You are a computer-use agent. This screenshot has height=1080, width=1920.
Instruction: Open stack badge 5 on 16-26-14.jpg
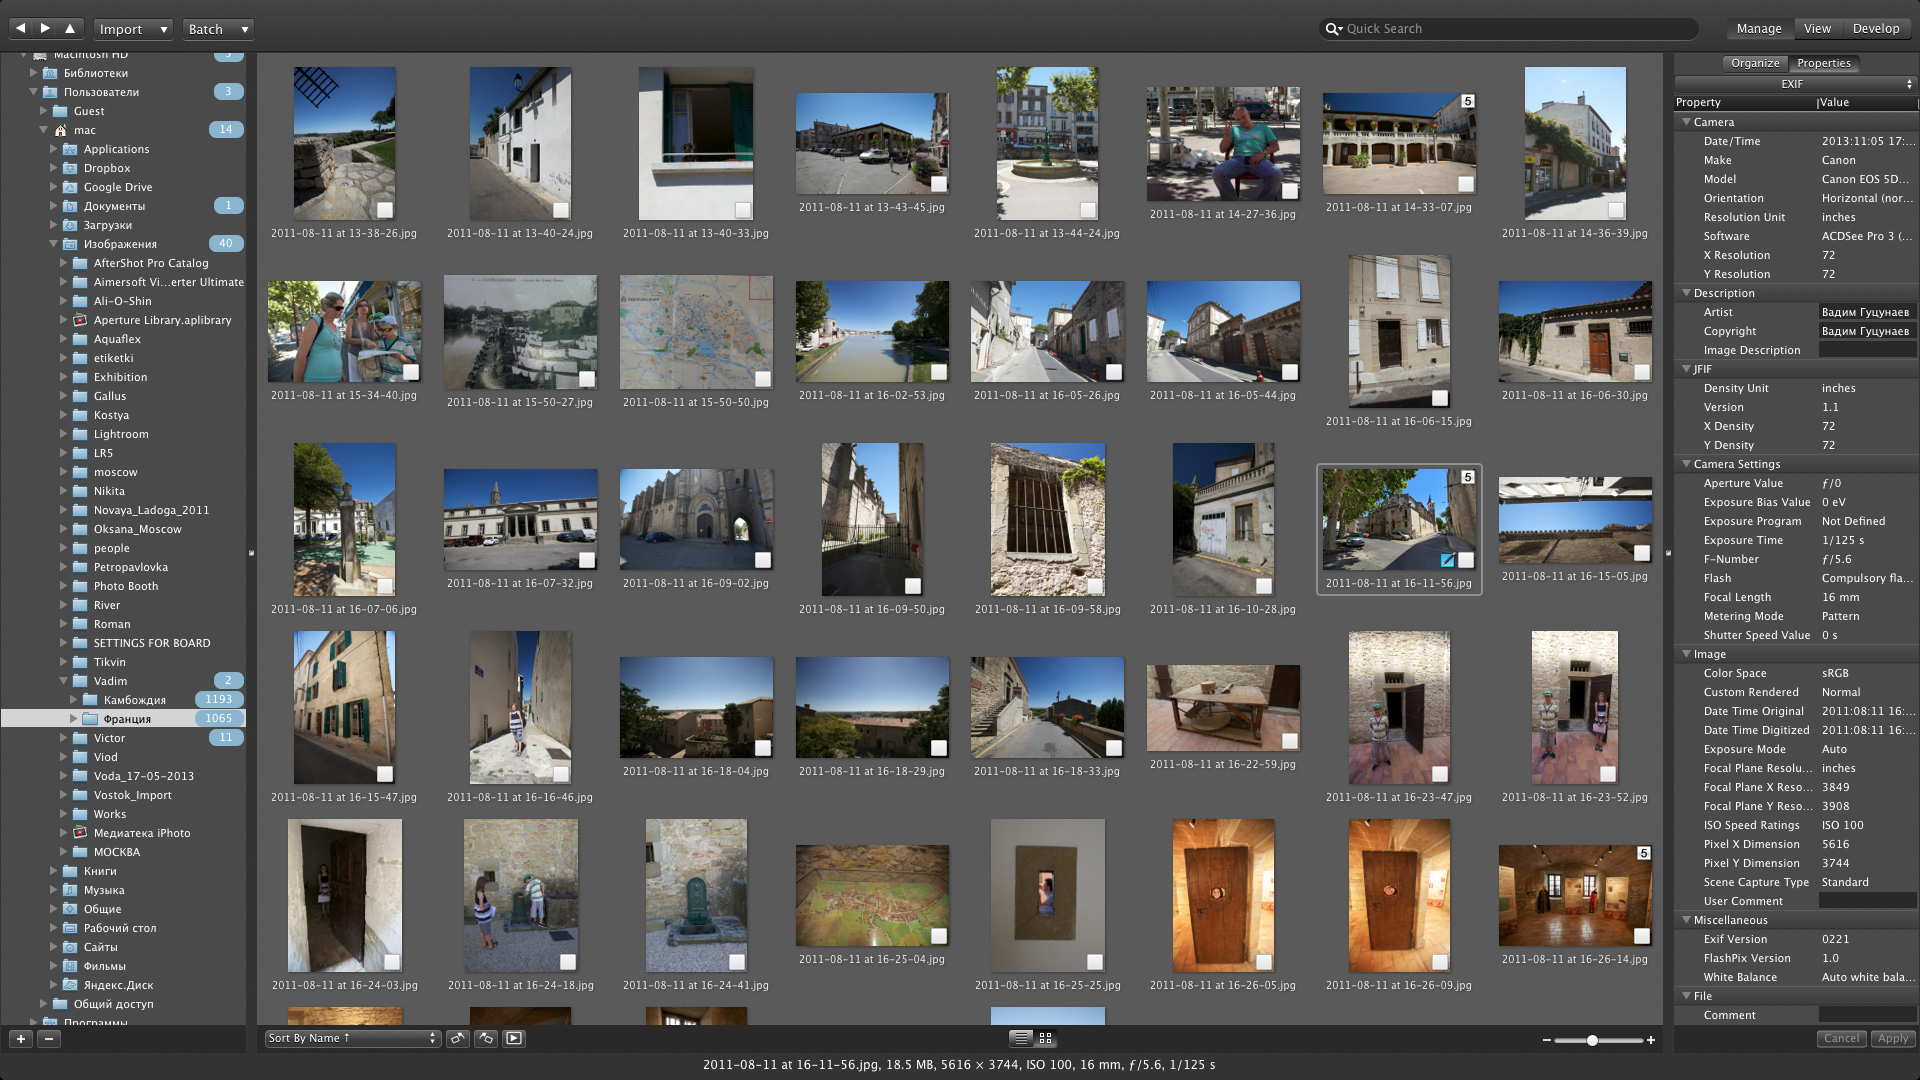tap(1644, 853)
